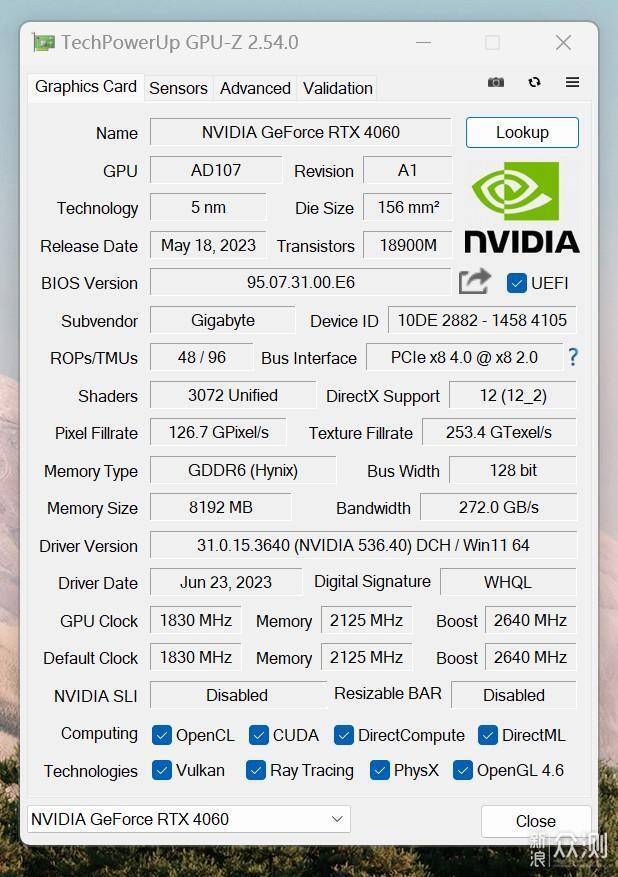Click the Driver Version text field
The width and height of the screenshot is (618, 877).
[x=363, y=545]
